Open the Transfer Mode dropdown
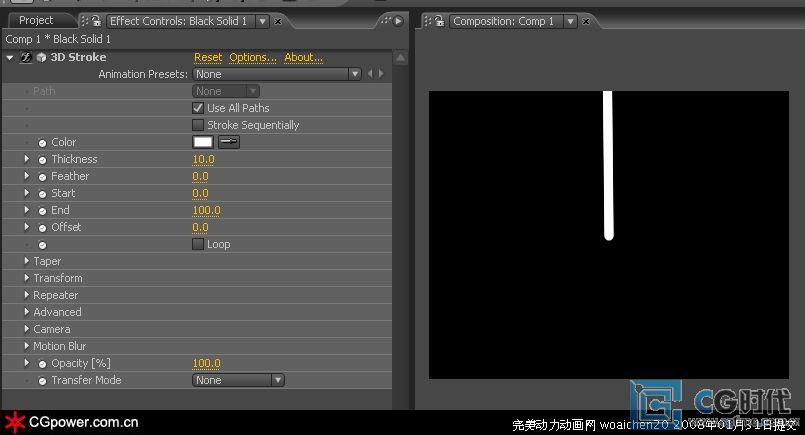The image size is (805, 435). pos(238,380)
